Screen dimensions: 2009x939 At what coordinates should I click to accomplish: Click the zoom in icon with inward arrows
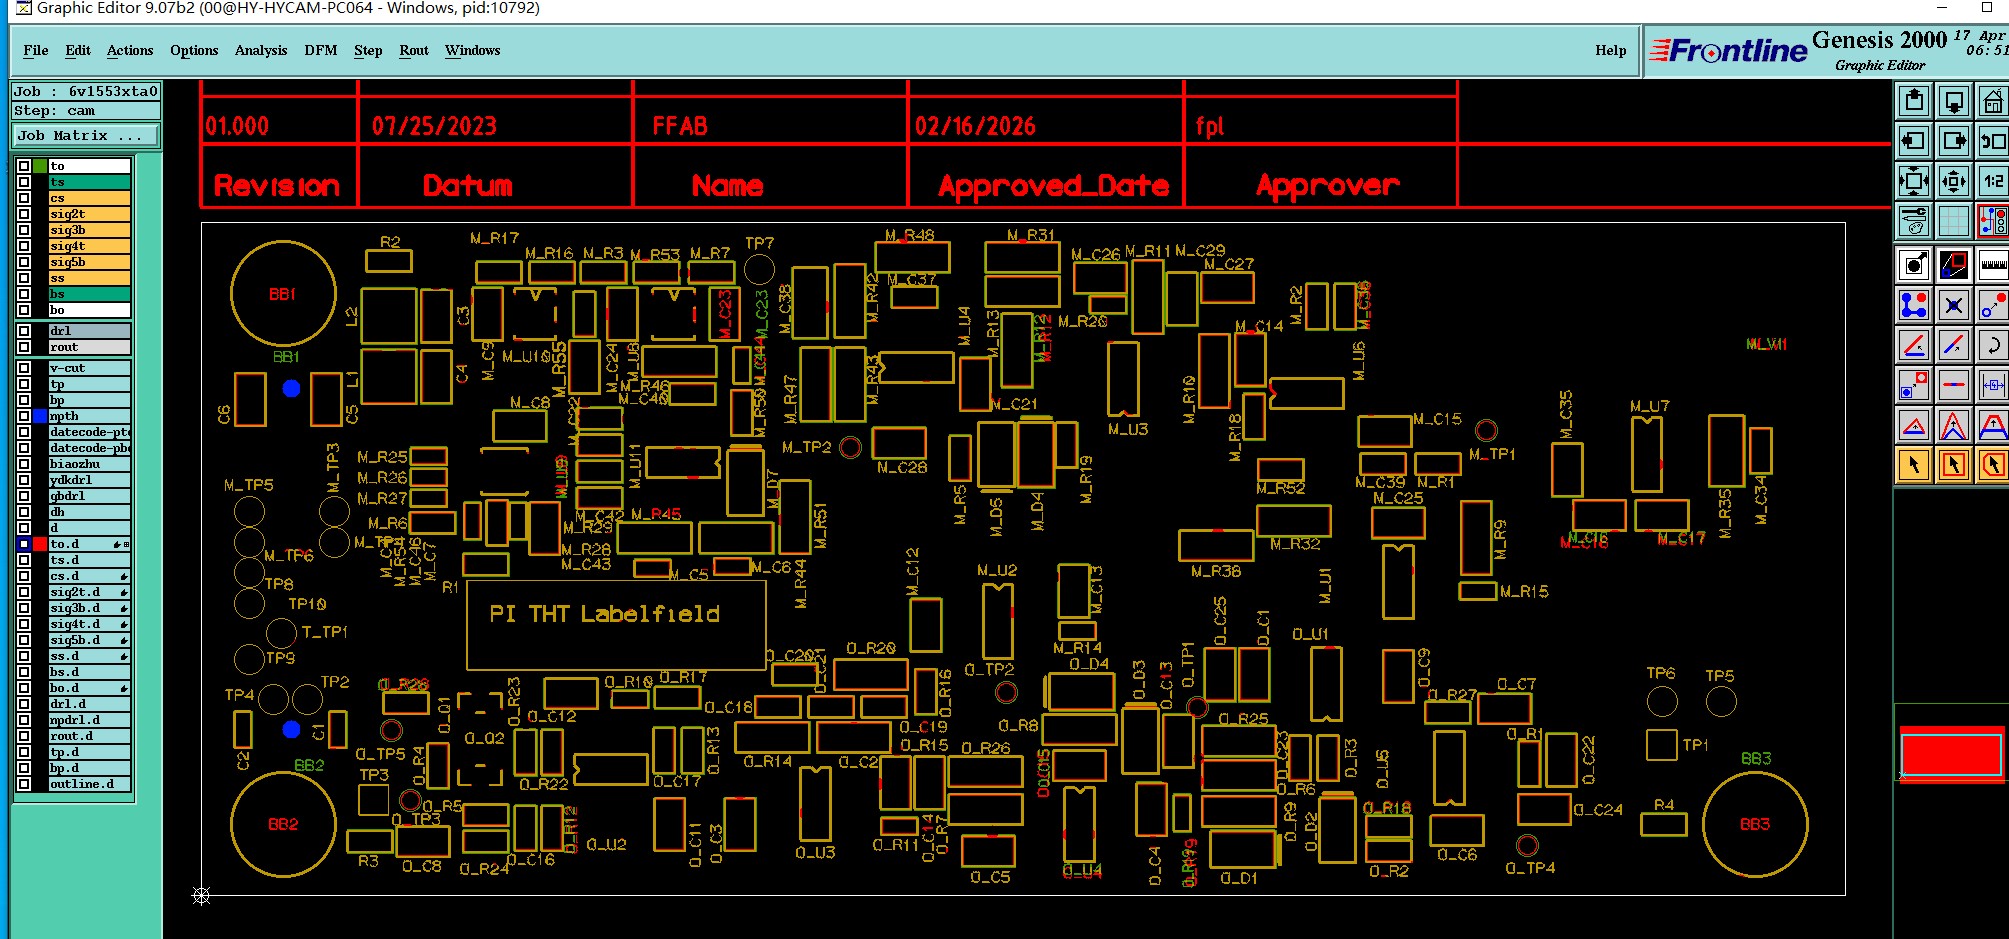tap(1914, 181)
